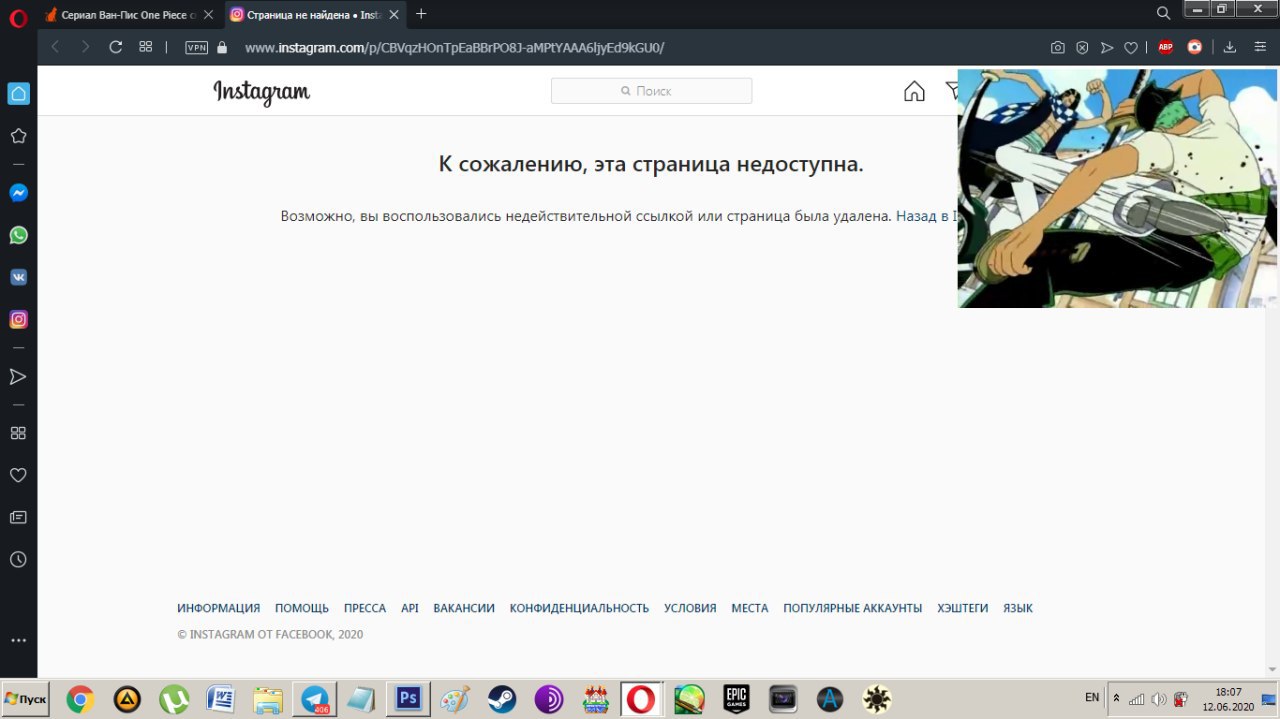Open Instagram panel in the Opera sidebar
Viewport: 1280px width, 719px height.
[x=18, y=320]
